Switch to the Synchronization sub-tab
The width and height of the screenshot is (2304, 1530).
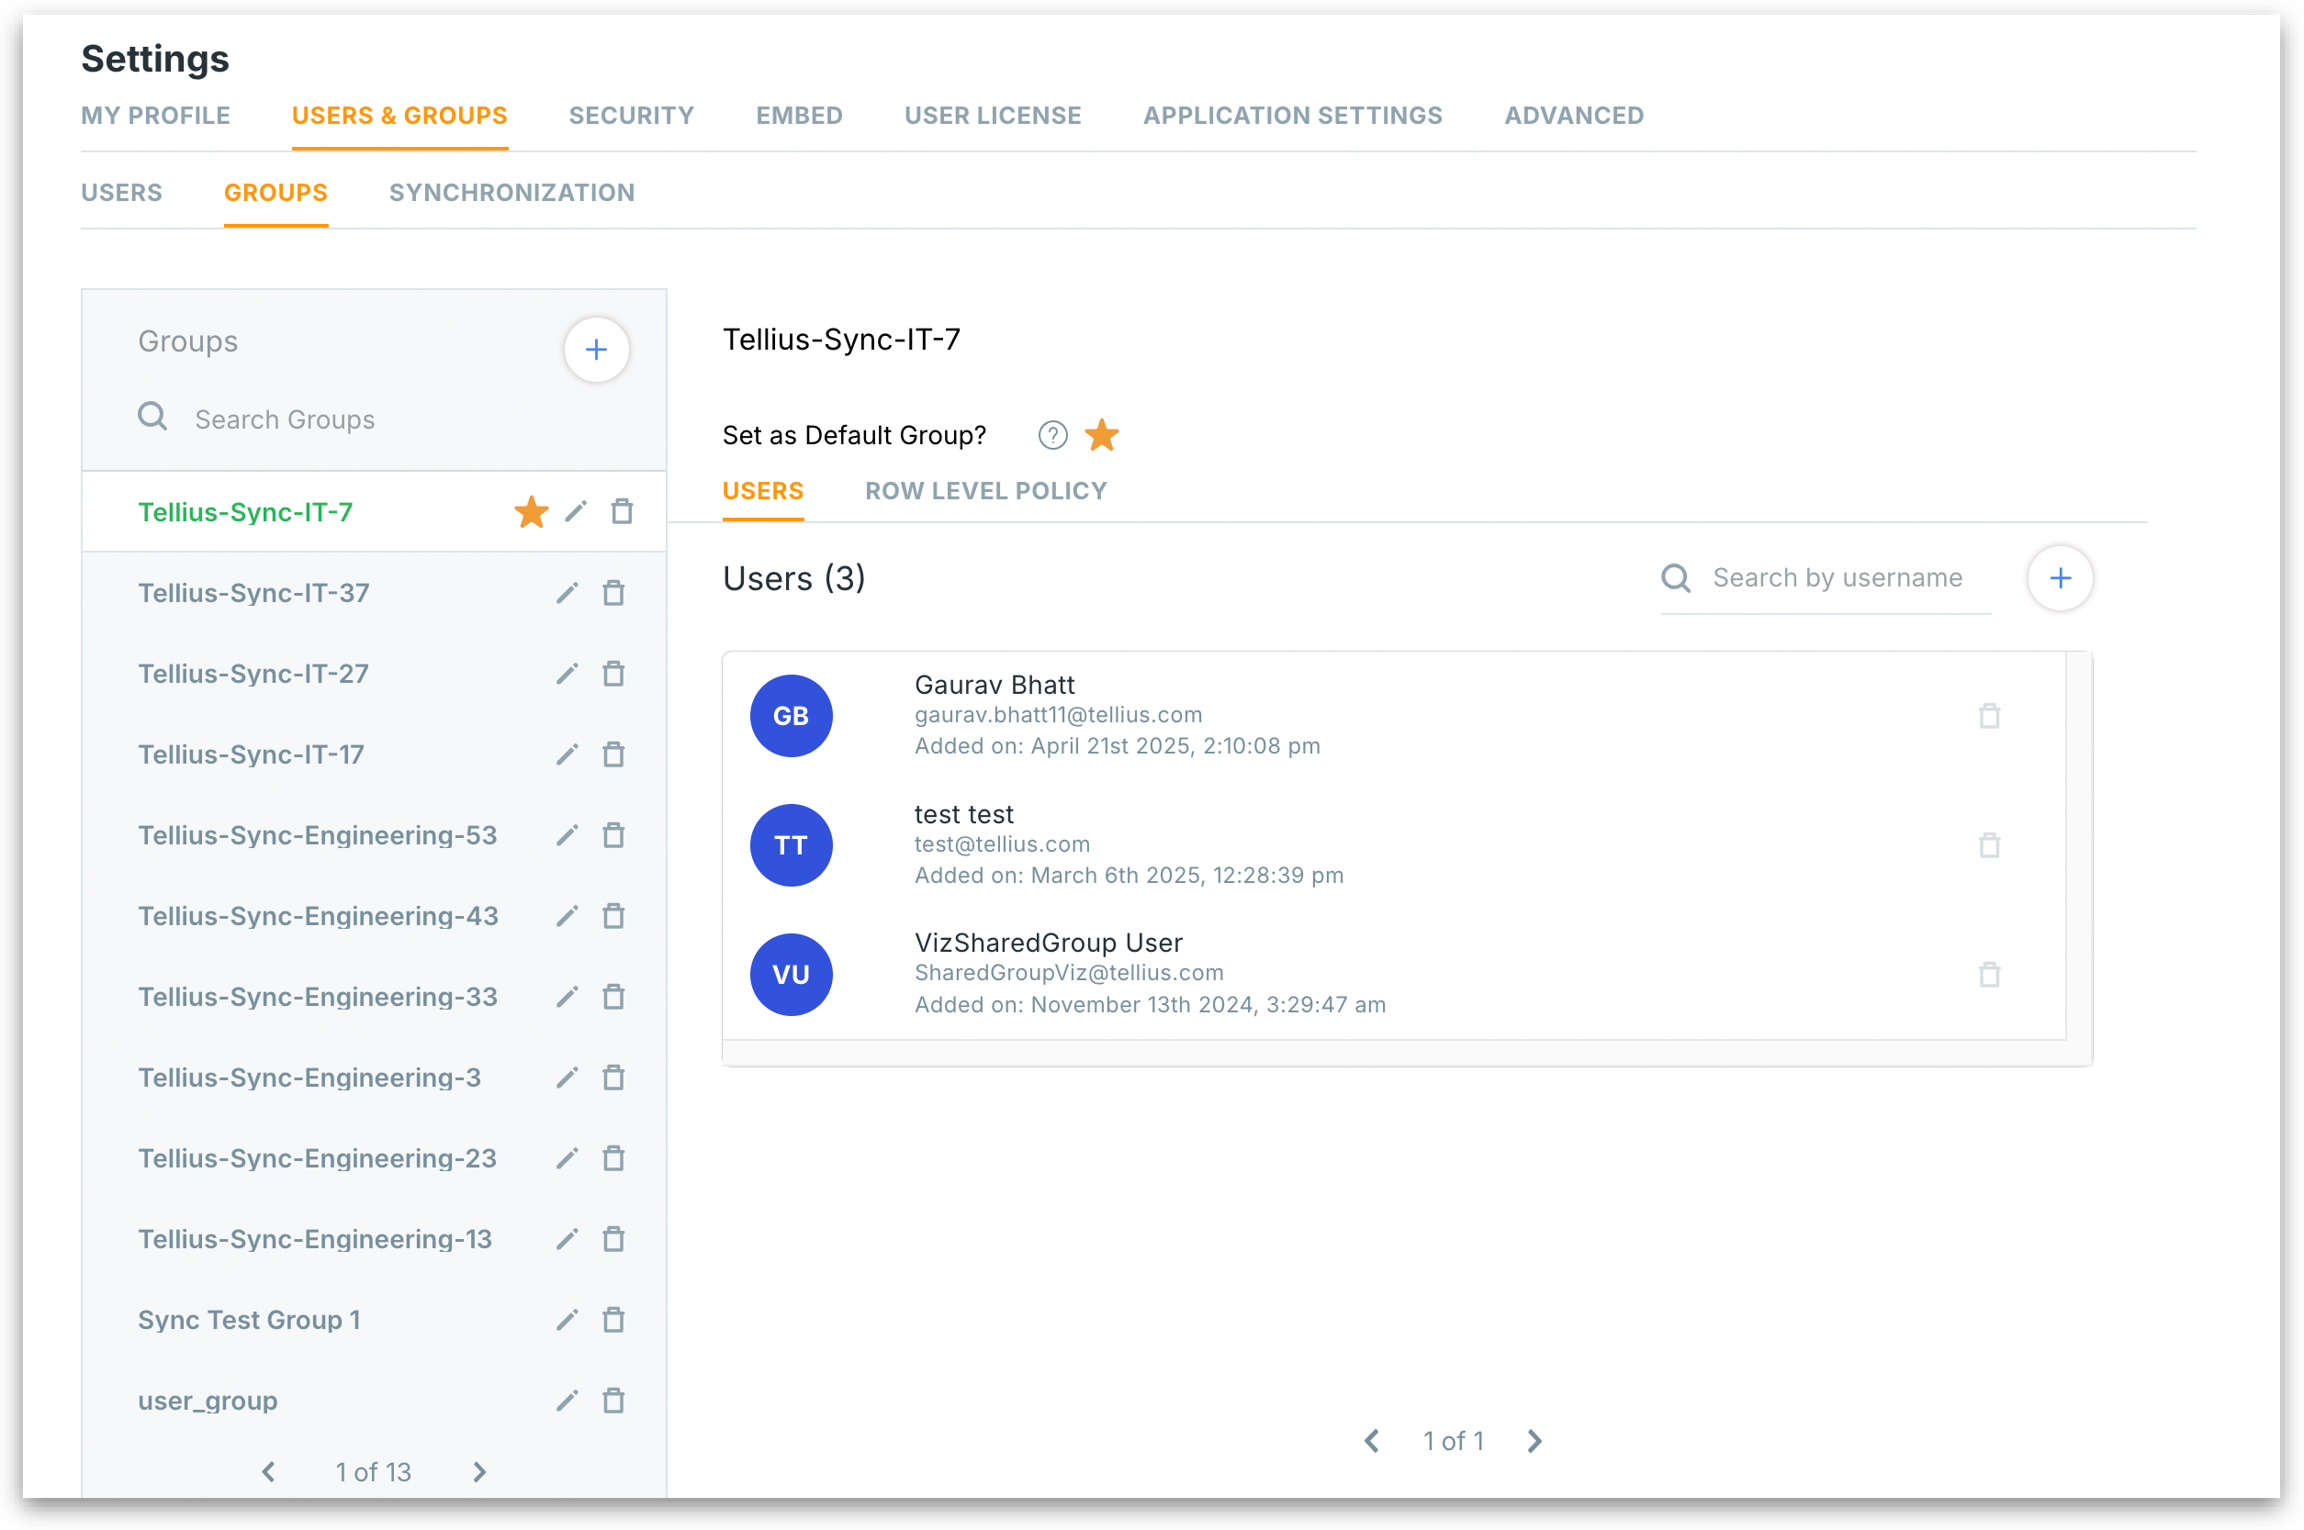[x=511, y=192]
